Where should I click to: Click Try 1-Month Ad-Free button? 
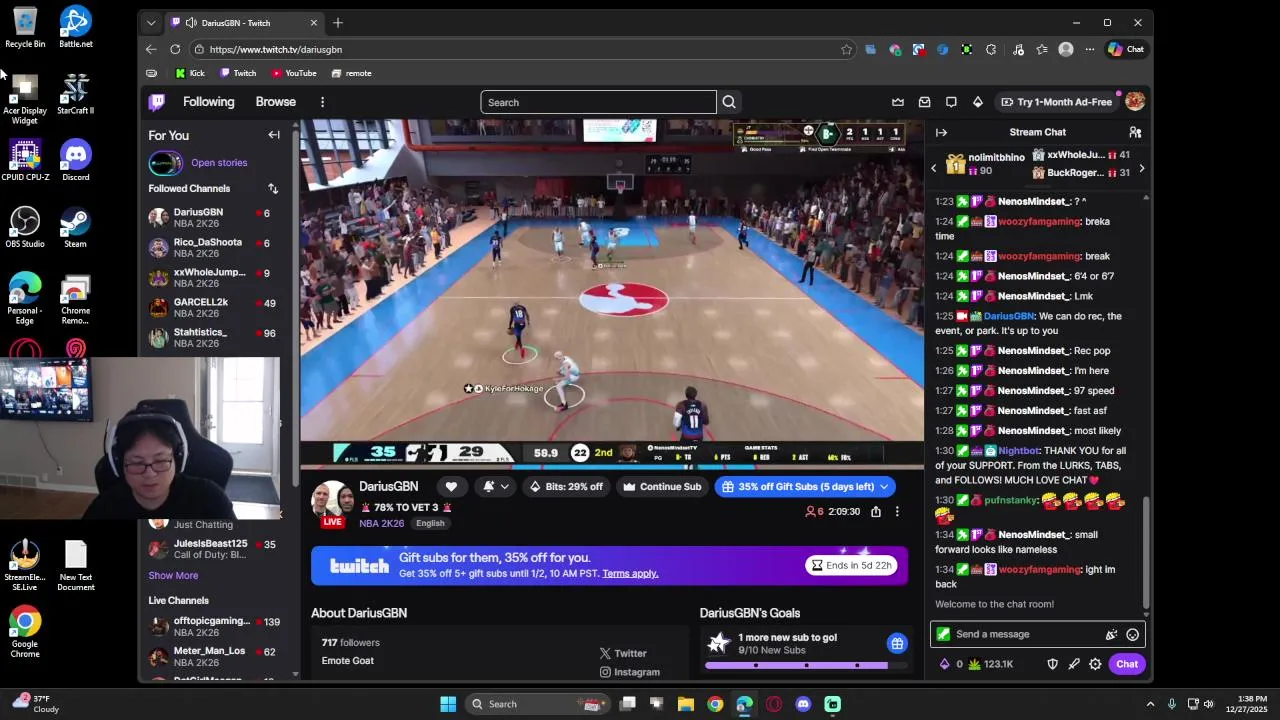[1056, 102]
